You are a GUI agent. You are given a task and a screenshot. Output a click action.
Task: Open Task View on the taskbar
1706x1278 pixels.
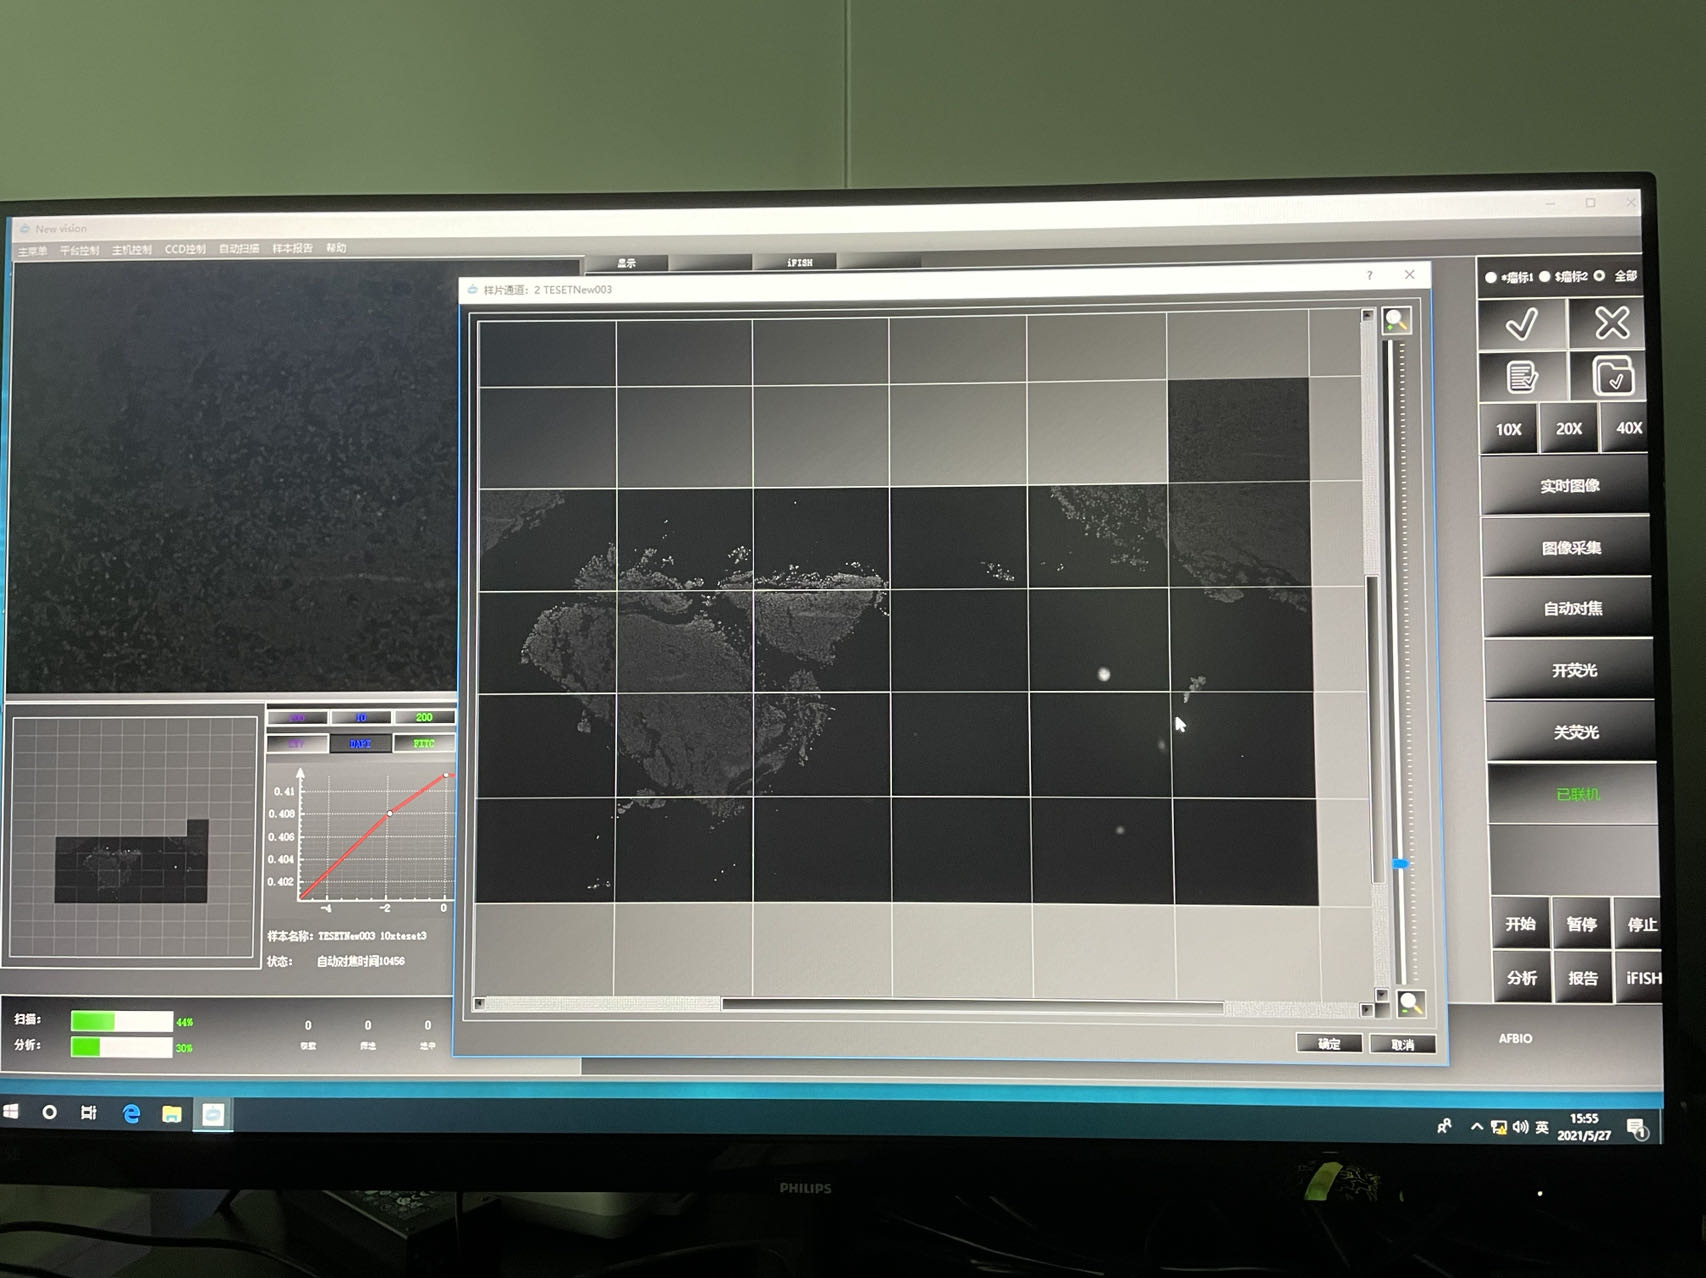[x=89, y=1112]
